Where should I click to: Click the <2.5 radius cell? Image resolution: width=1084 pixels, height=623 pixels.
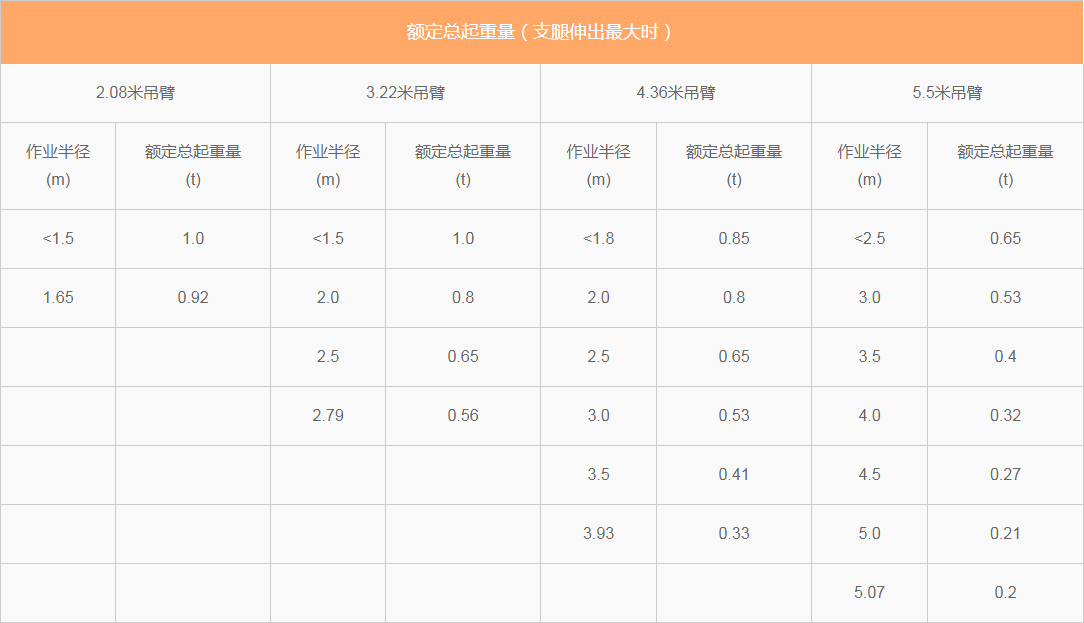[869, 238]
